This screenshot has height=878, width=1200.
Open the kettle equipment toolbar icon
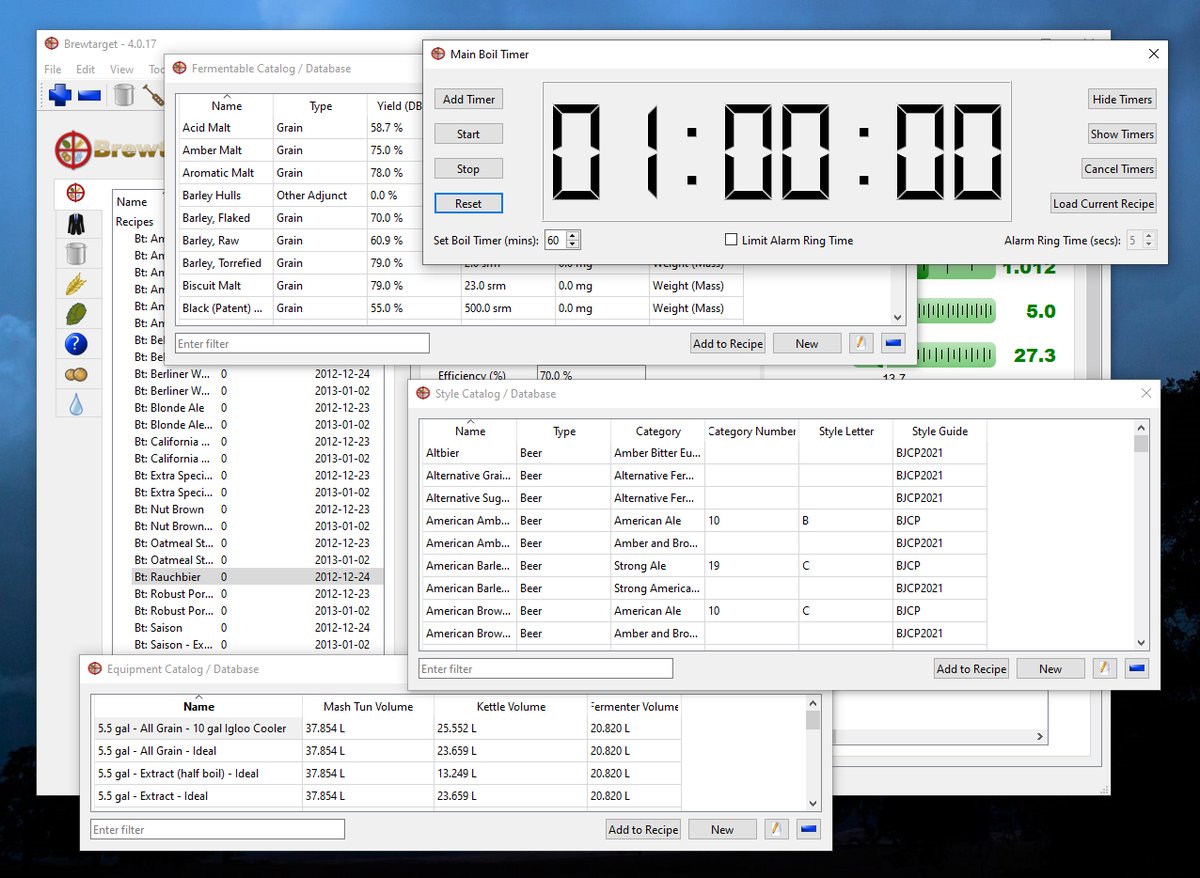pos(124,95)
